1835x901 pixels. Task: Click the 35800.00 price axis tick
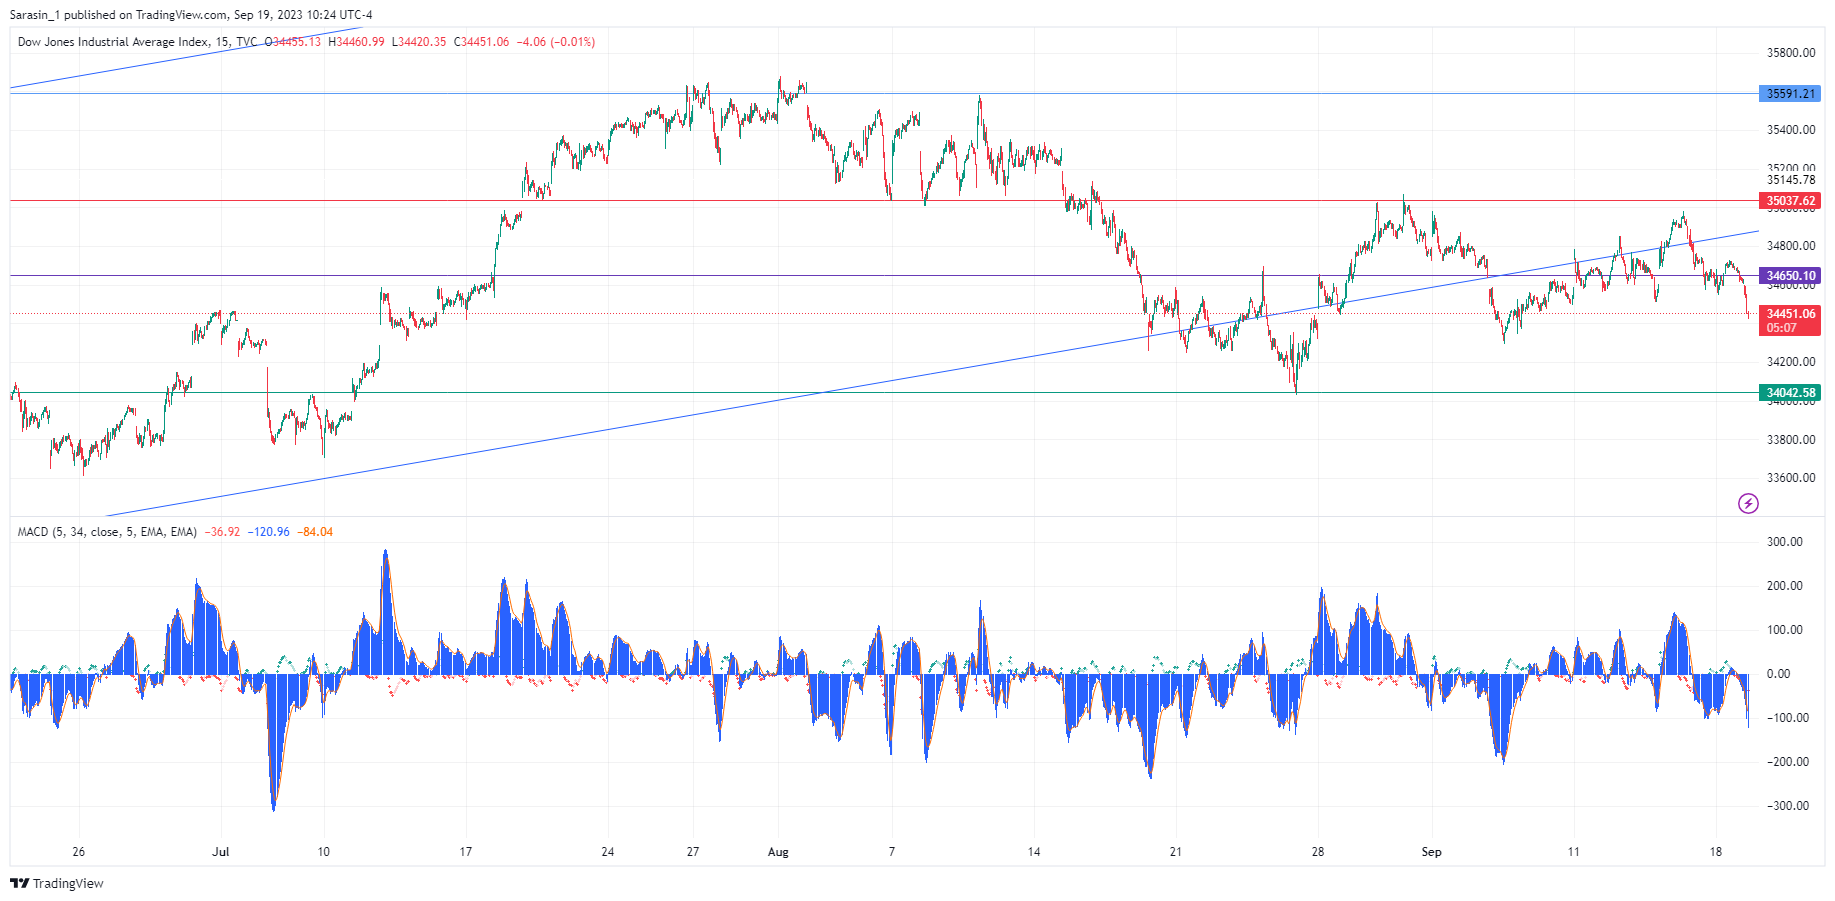[x=1791, y=53]
